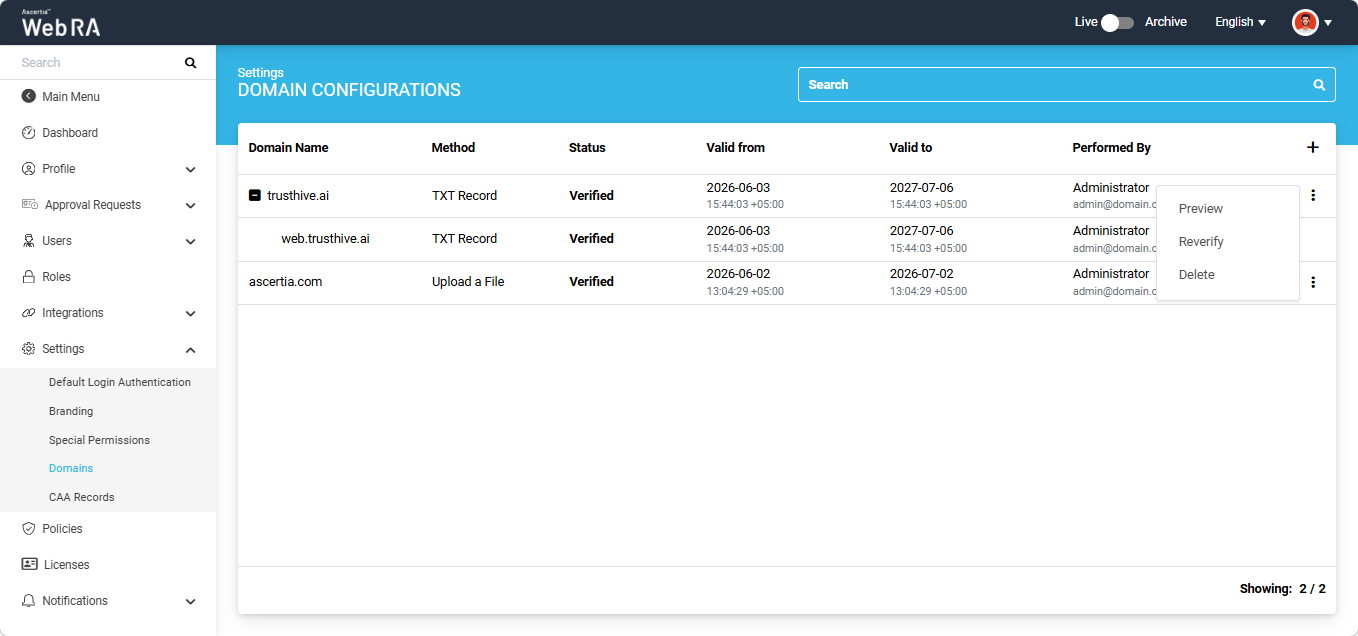1358x636 pixels.
Task: Click the Method column header
Action: pyautogui.click(x=453, y=147)
